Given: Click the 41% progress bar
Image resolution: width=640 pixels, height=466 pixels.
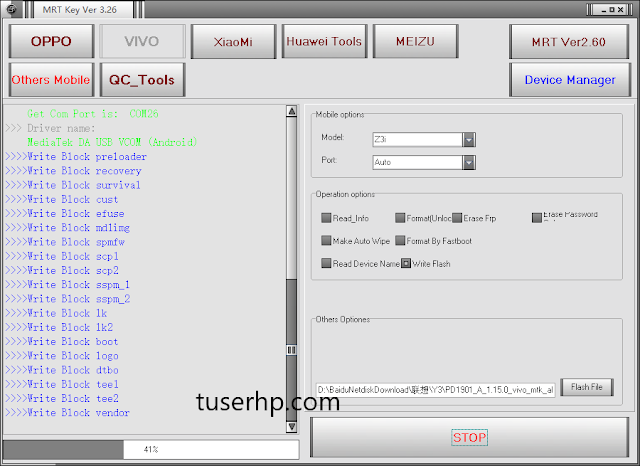Looking at the screenshot, I should point(151,449).
